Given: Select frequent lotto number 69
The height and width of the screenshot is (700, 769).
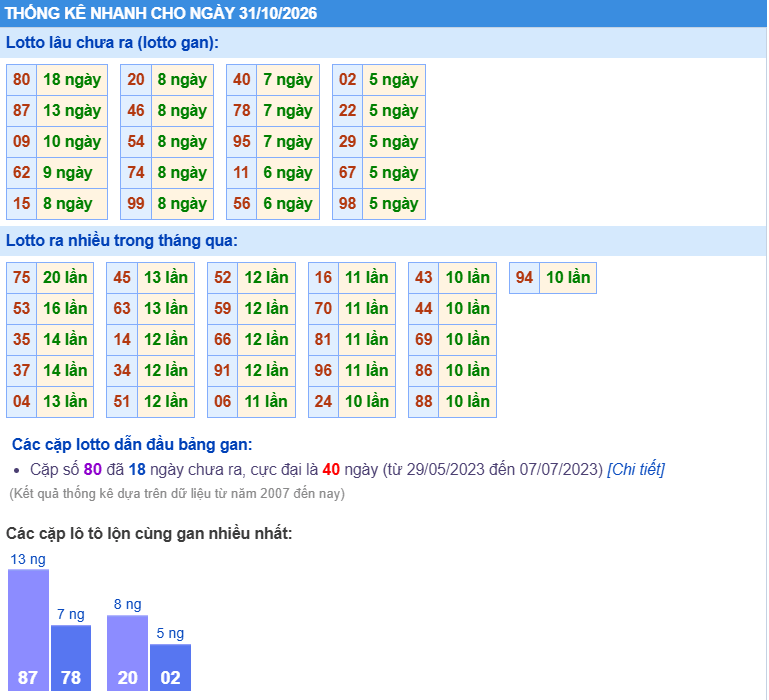Looking at the screenshot, I should click(424, 339).
